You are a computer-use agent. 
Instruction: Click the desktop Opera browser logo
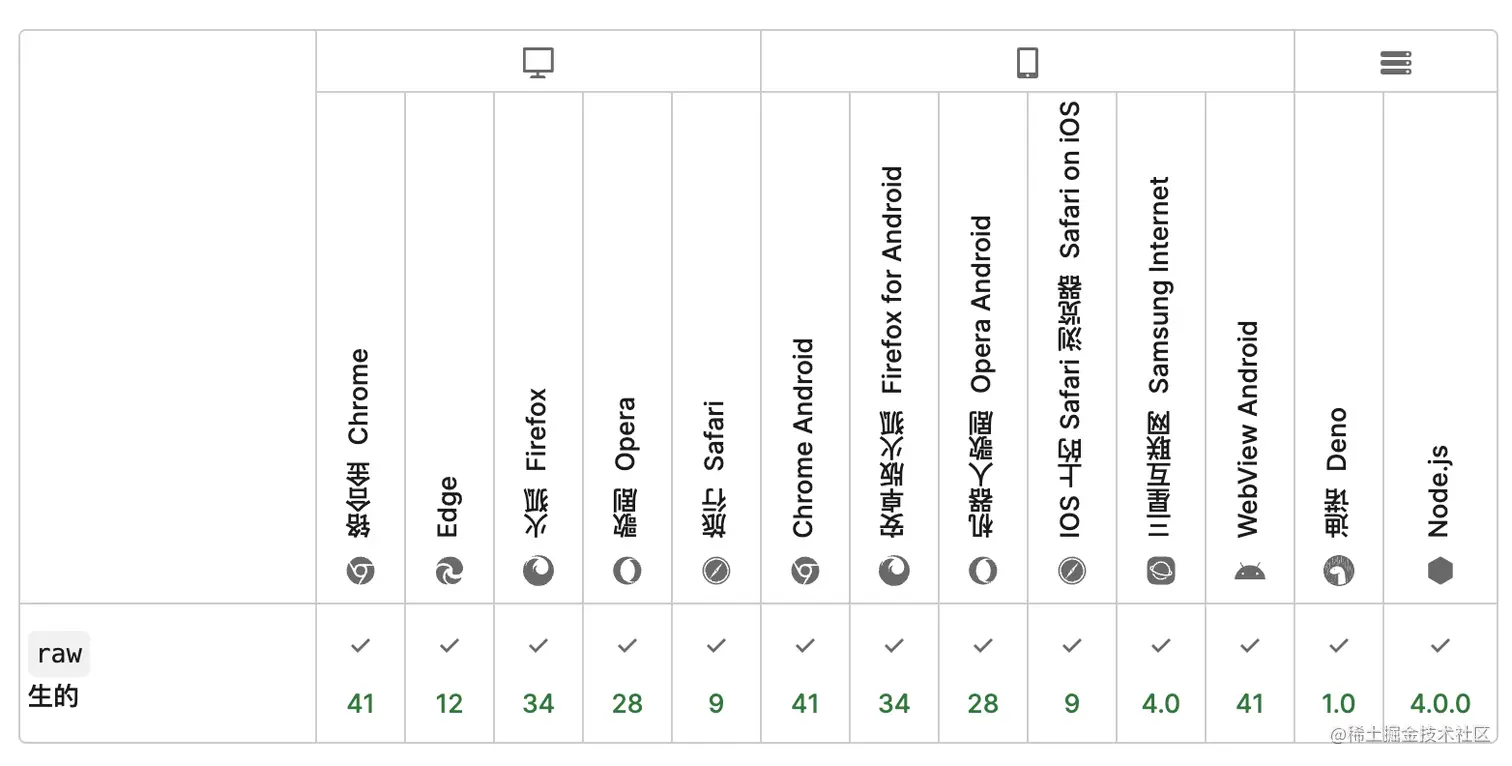(627, 571)
